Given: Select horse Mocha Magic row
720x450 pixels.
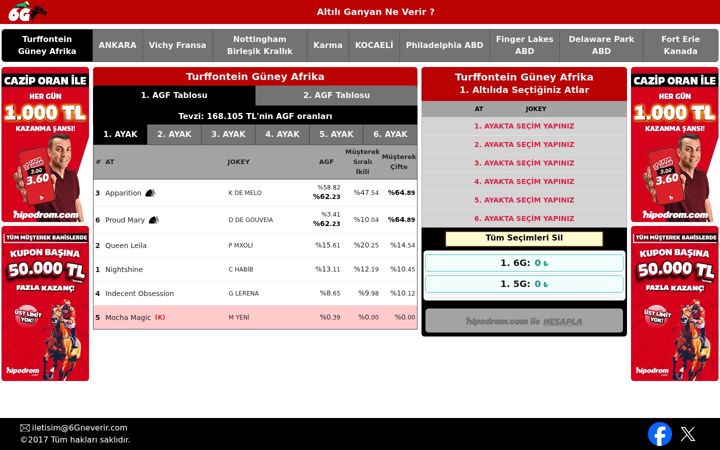Looking at the screenshot, I should [255, 317].
